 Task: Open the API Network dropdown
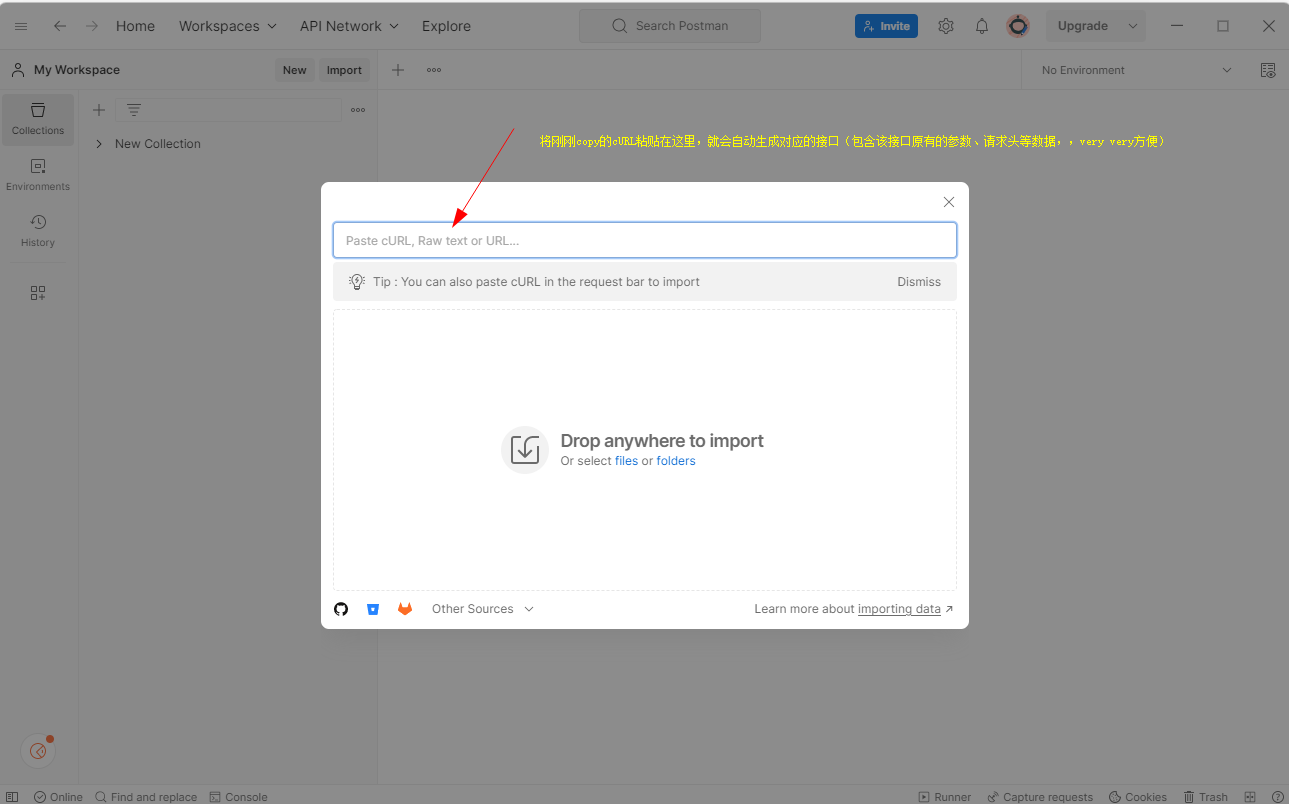pos(349,26)
